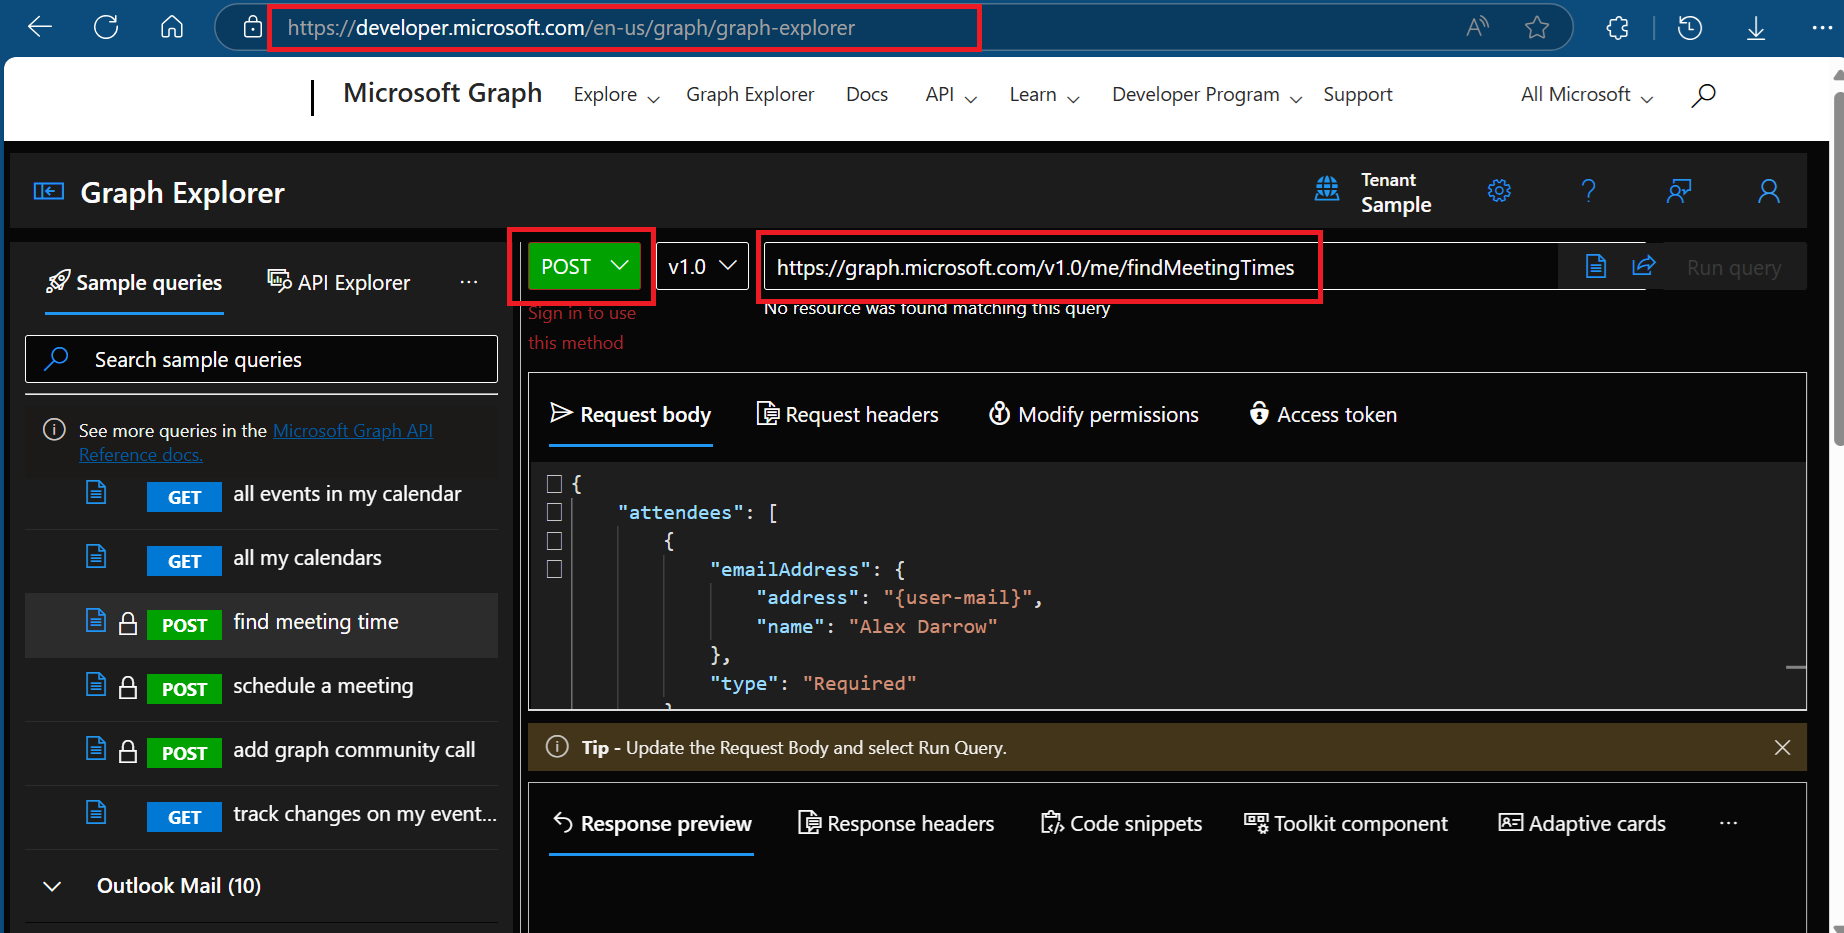Switch to the API Explorer tab

tap(339, 283)
